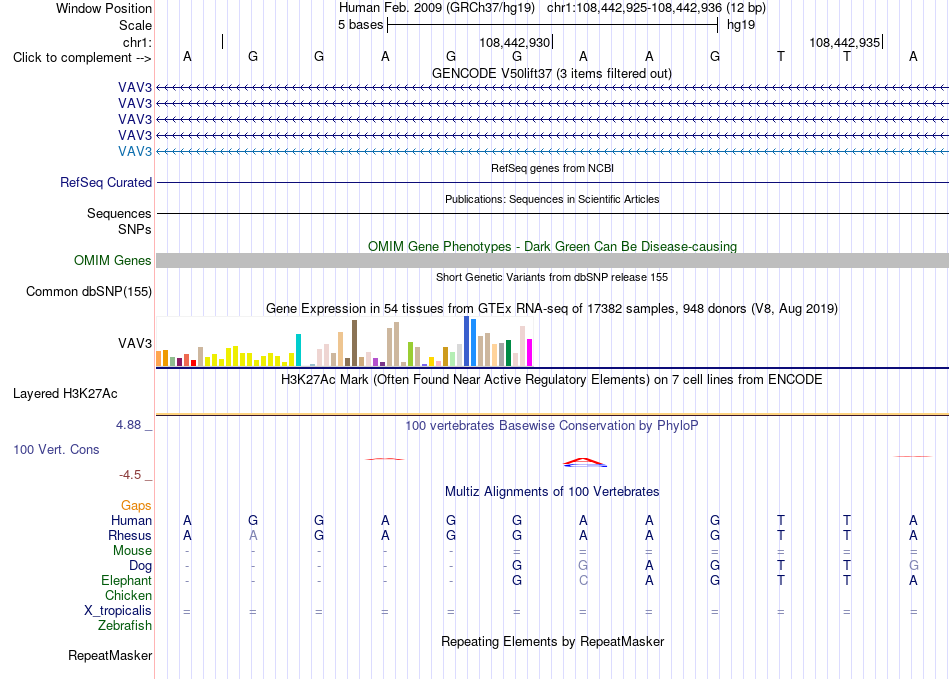The height and width of the screenshot is (679, 950).
Task: Select the Zebrafish alignment row label
Action: [125, 625]
